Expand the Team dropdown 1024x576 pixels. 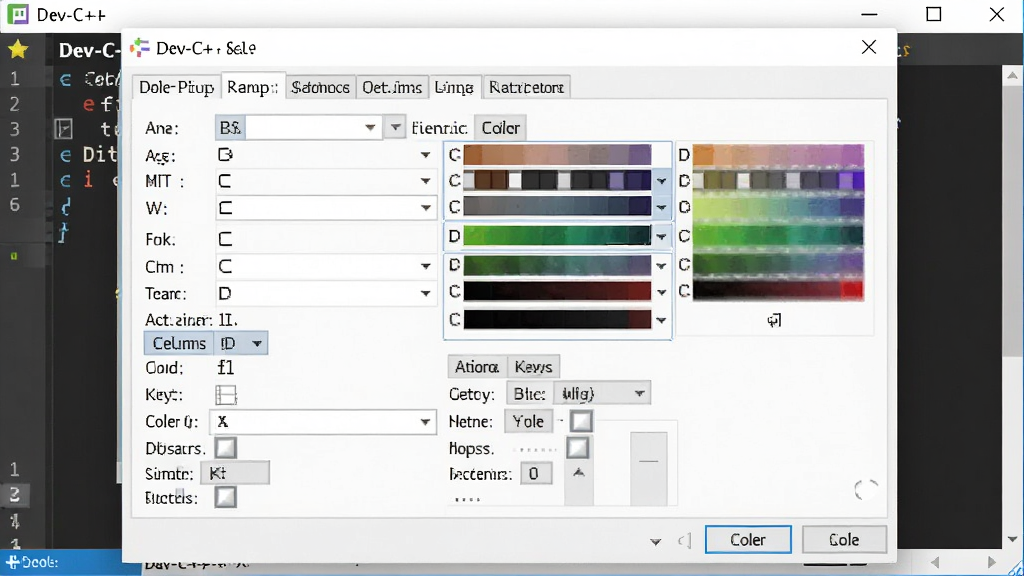pyautogui.click(x=425, y=294)
